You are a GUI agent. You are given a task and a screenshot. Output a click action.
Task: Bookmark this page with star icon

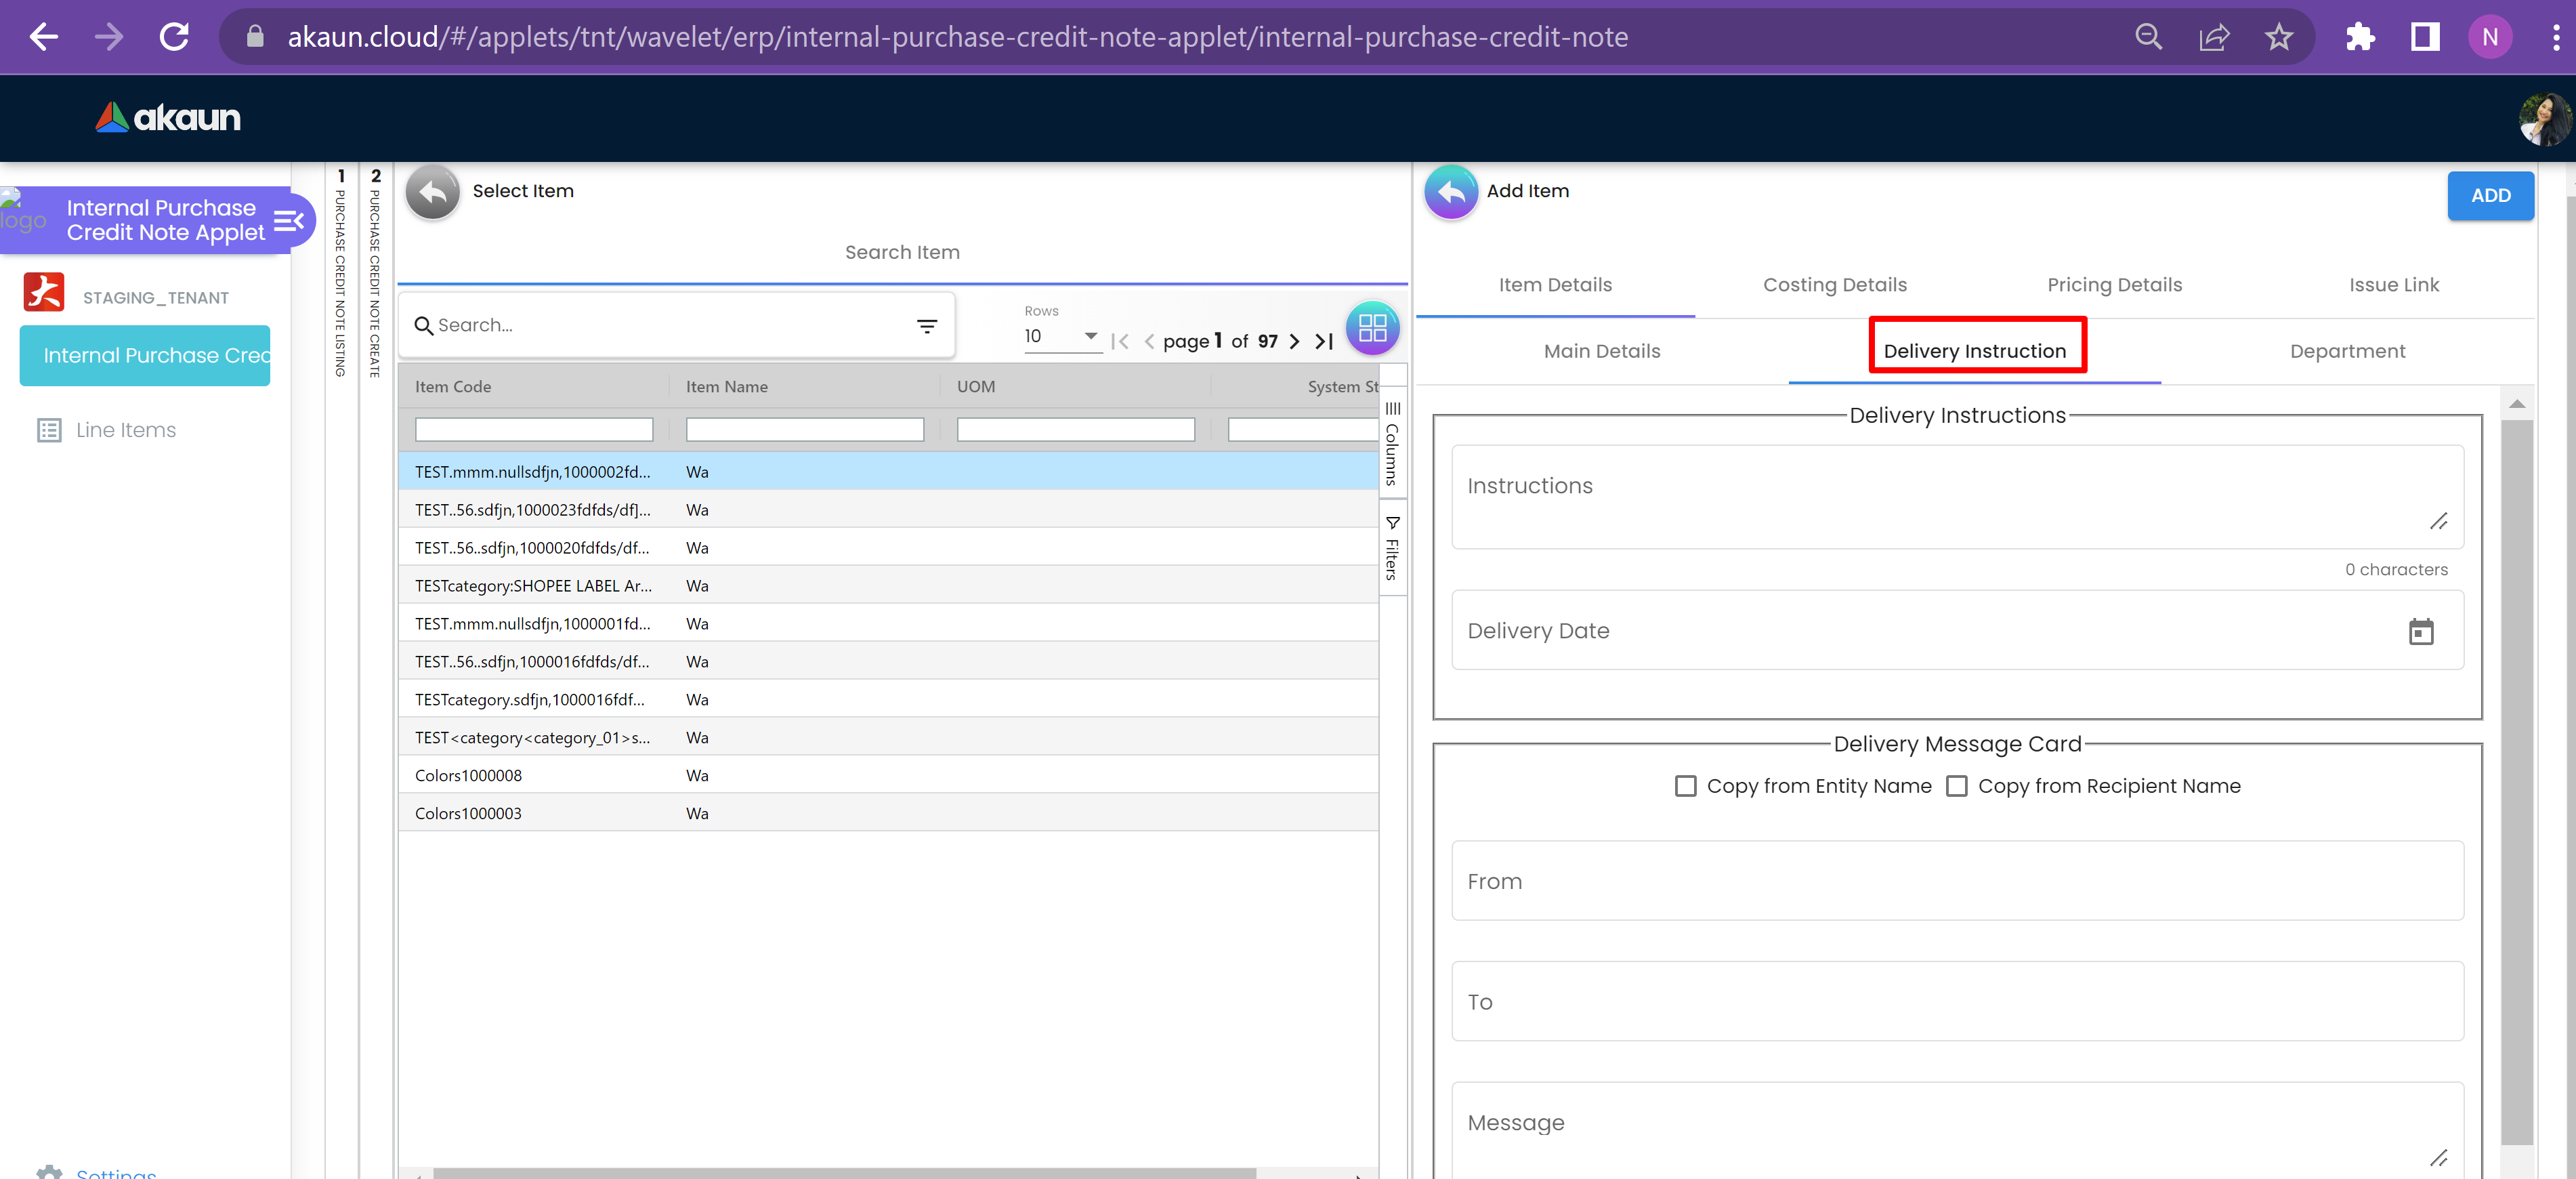[2278, 37]
